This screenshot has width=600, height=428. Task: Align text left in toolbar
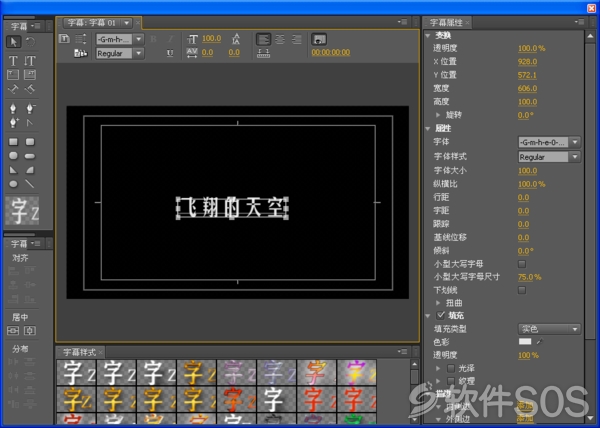pyautogui.click(x=263, y=39)
